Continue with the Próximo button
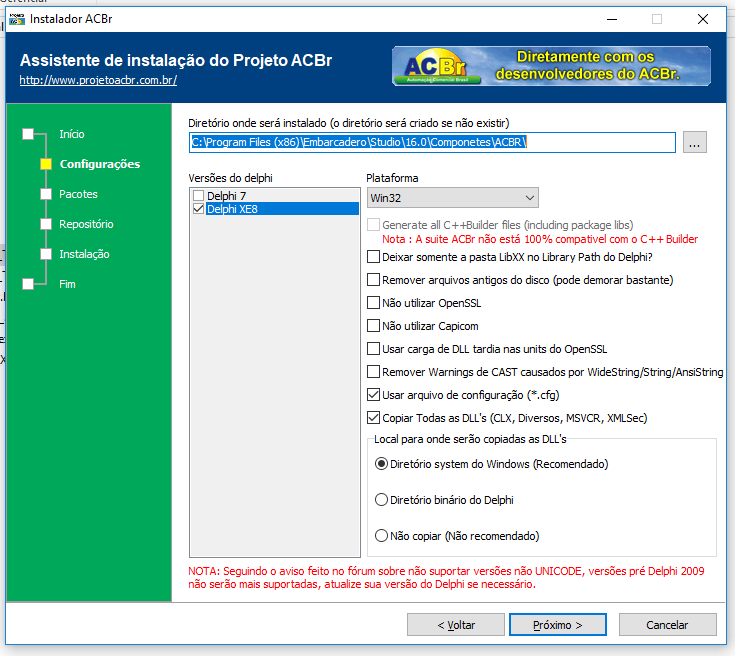The width and height of the screenshot is (735, 656). pyautogui.click(x=558, y=625)
